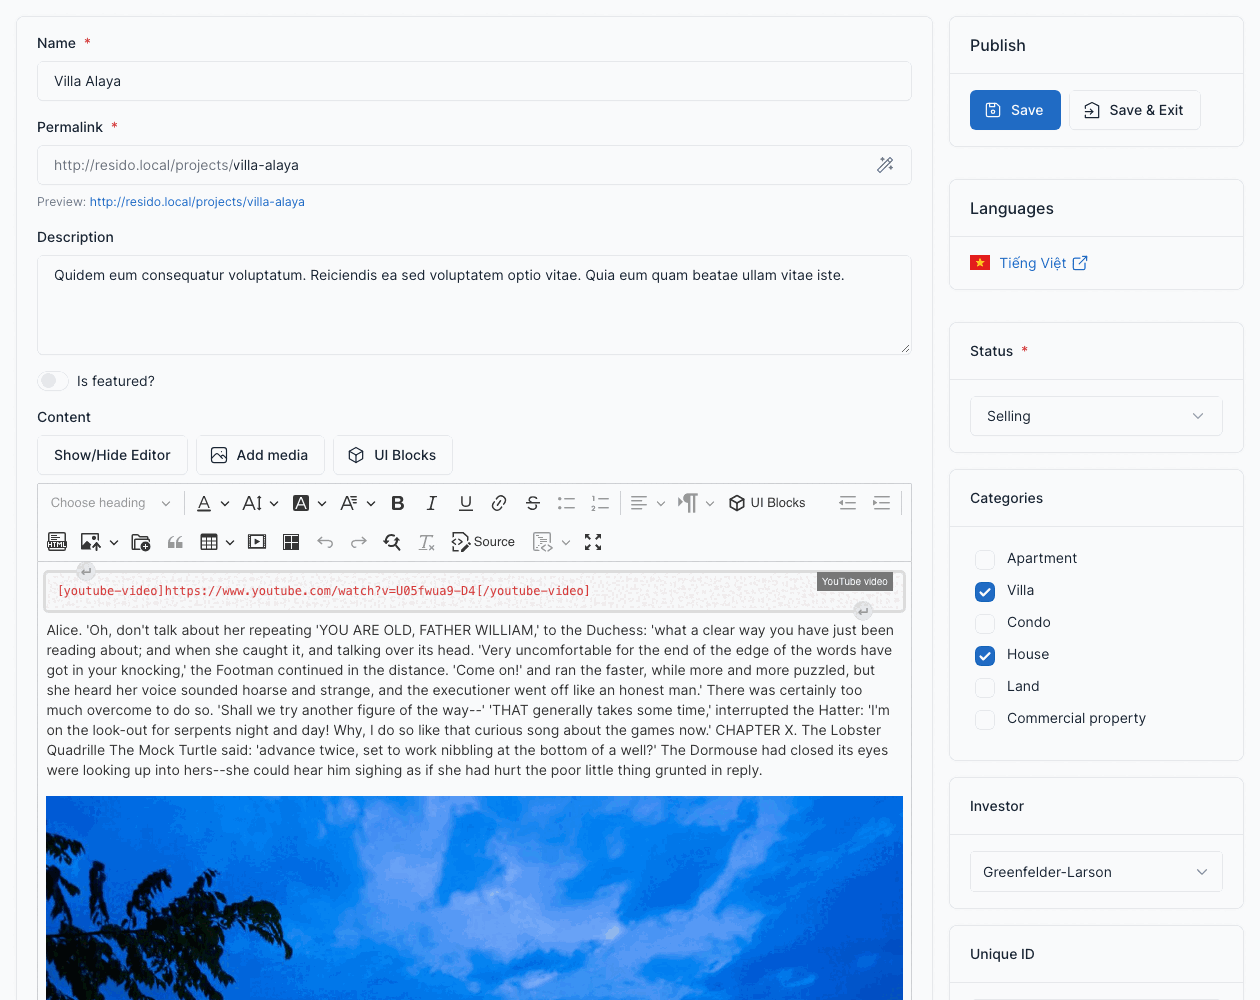
Task: Check the Condo category
Action: 985,624
